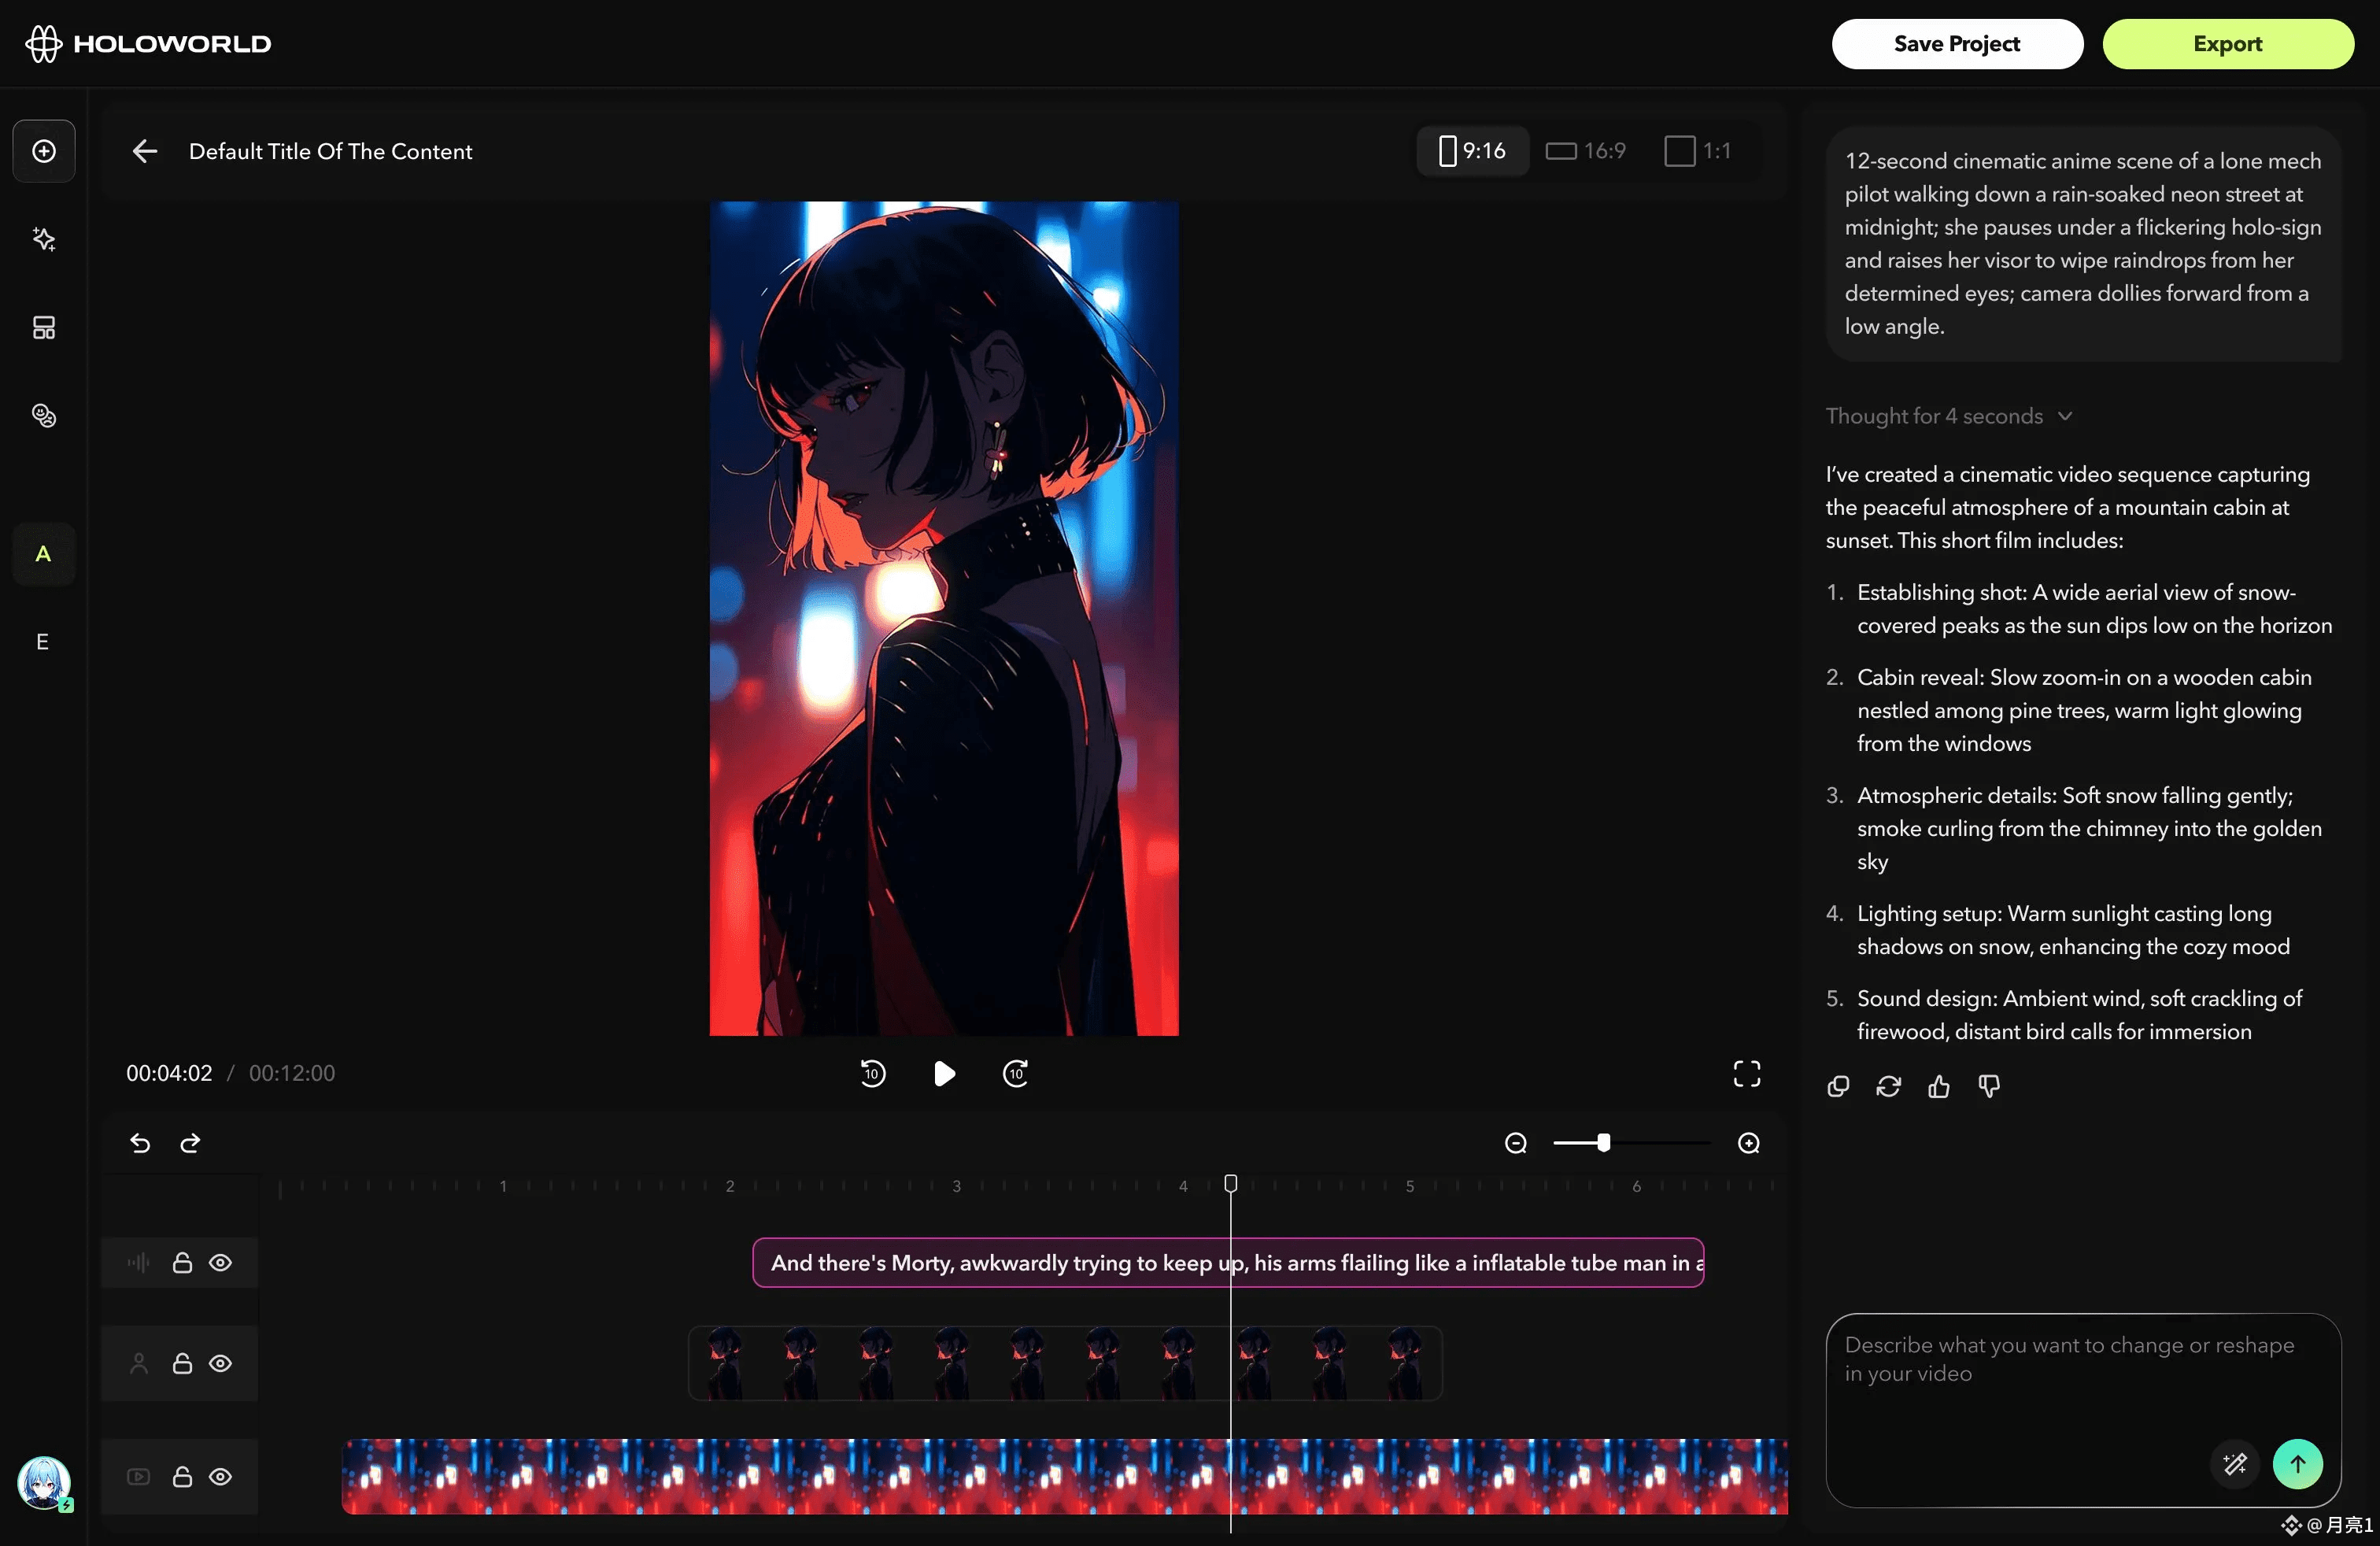Click the Export button
The width and height of the screenshot is (2380, 1546).
(x=2227, y=44)
